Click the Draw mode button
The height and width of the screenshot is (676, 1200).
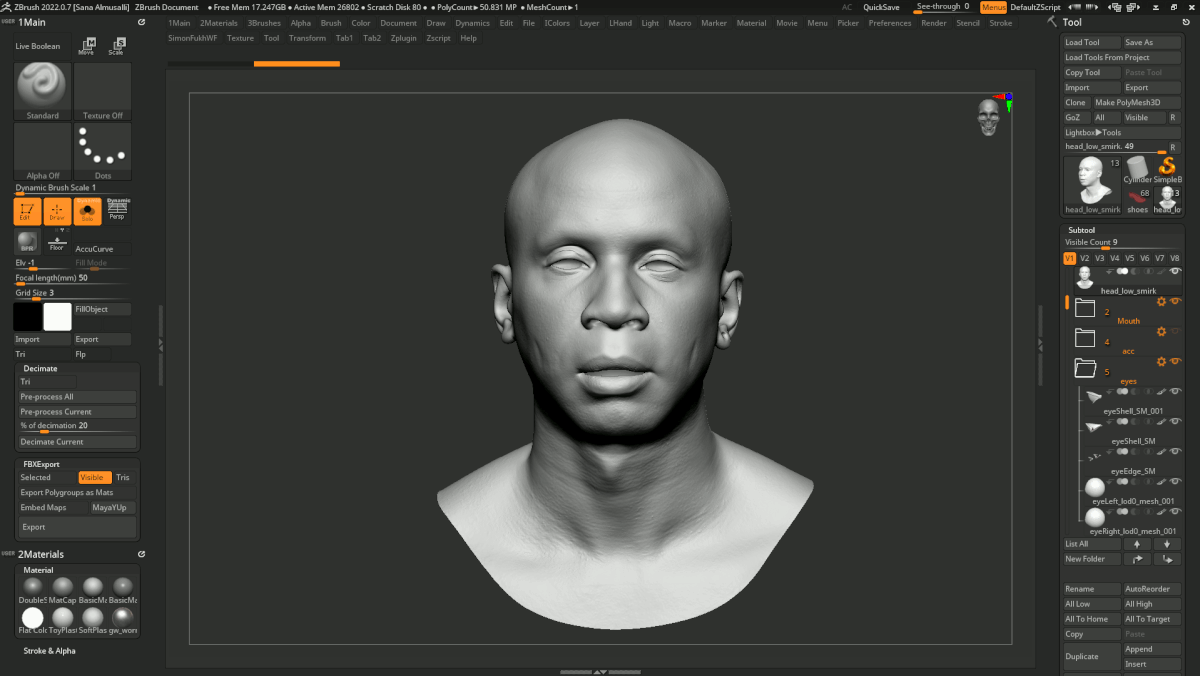click(x=57, y=211)
